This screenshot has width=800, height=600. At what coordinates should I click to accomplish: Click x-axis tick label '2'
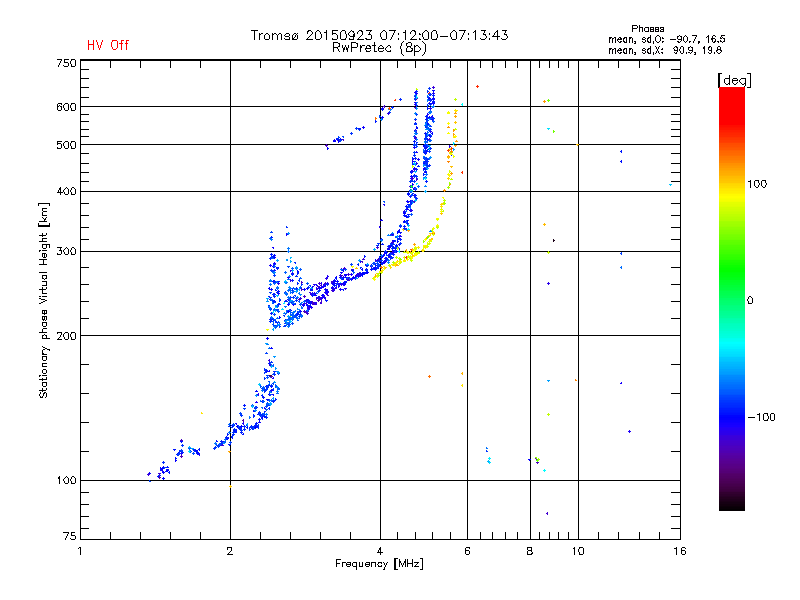pos(230,551)
